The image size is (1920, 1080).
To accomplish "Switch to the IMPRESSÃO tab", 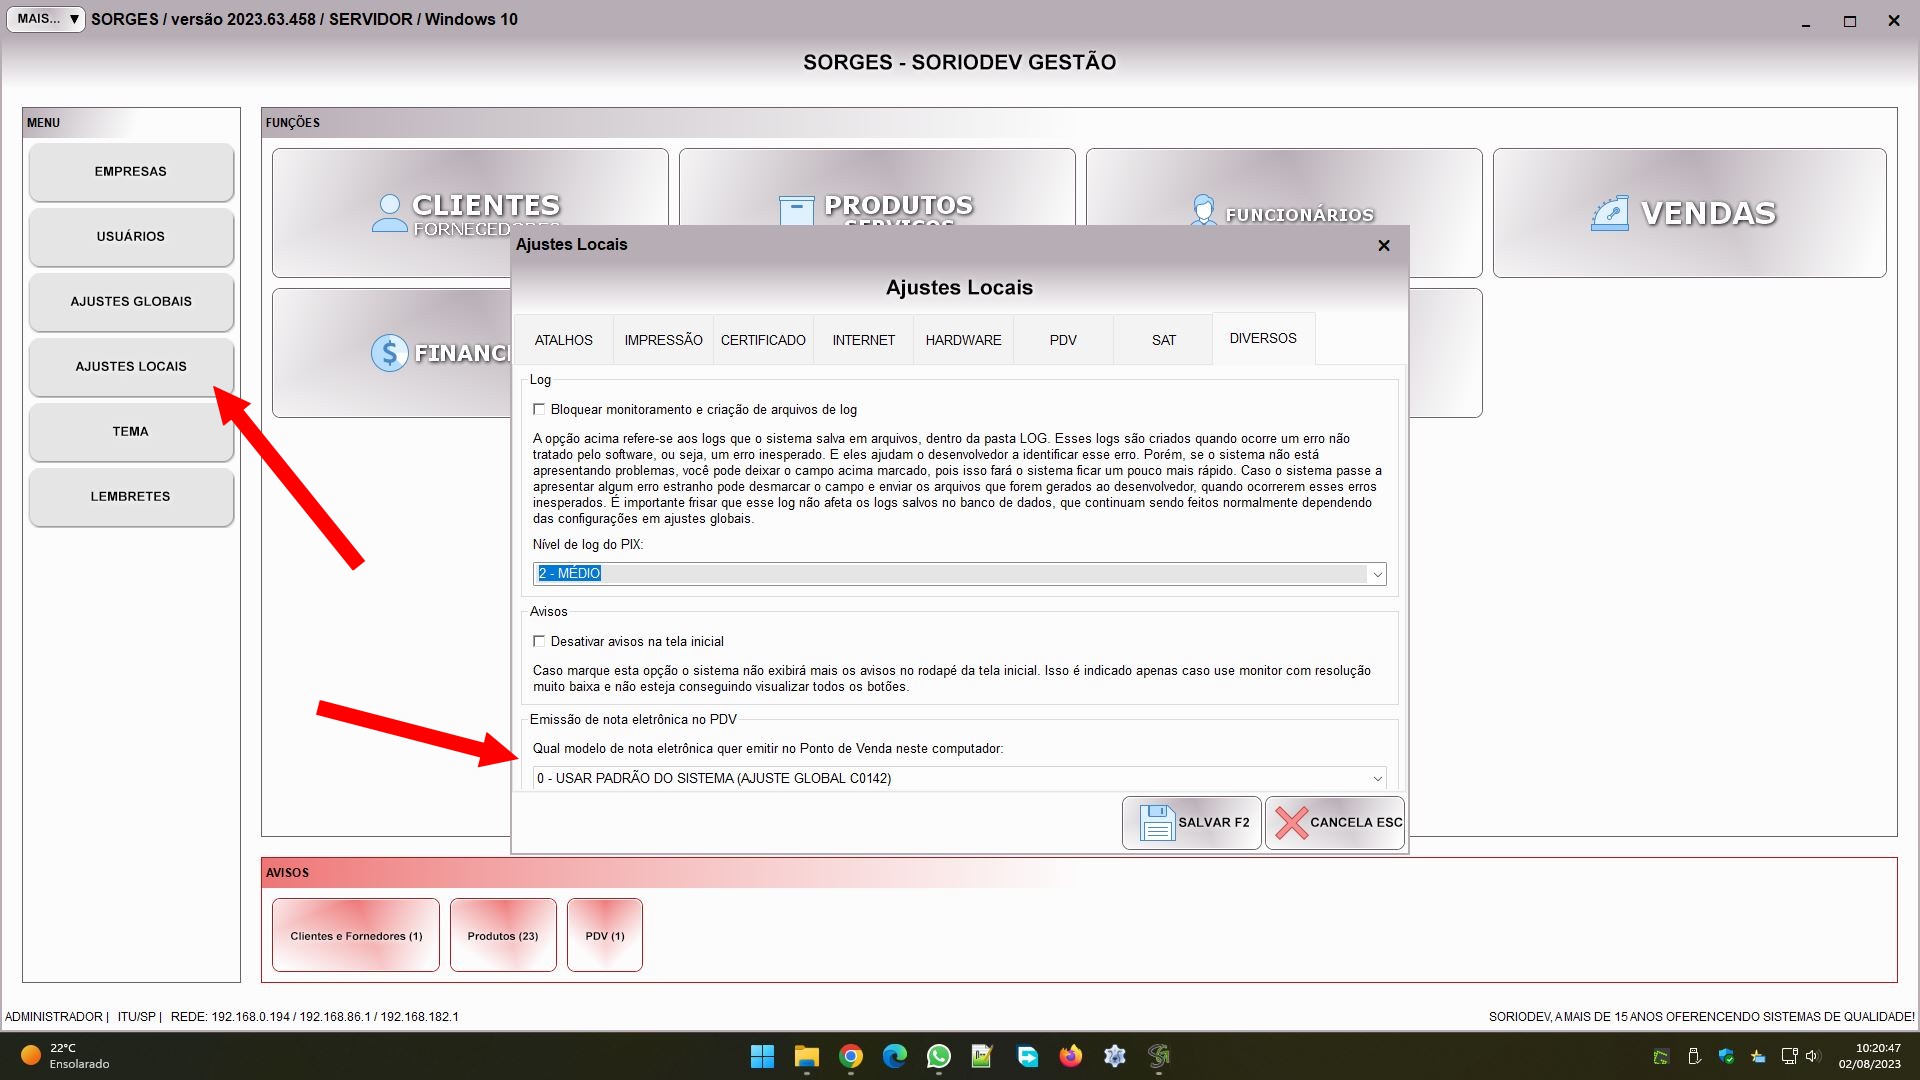I will [x=663, y=340].
